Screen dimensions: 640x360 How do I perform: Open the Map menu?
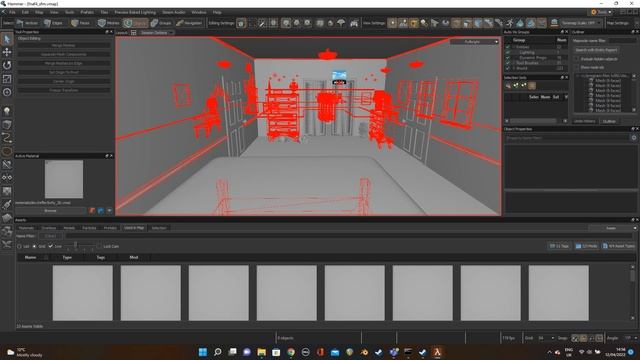tap(39, 12)
